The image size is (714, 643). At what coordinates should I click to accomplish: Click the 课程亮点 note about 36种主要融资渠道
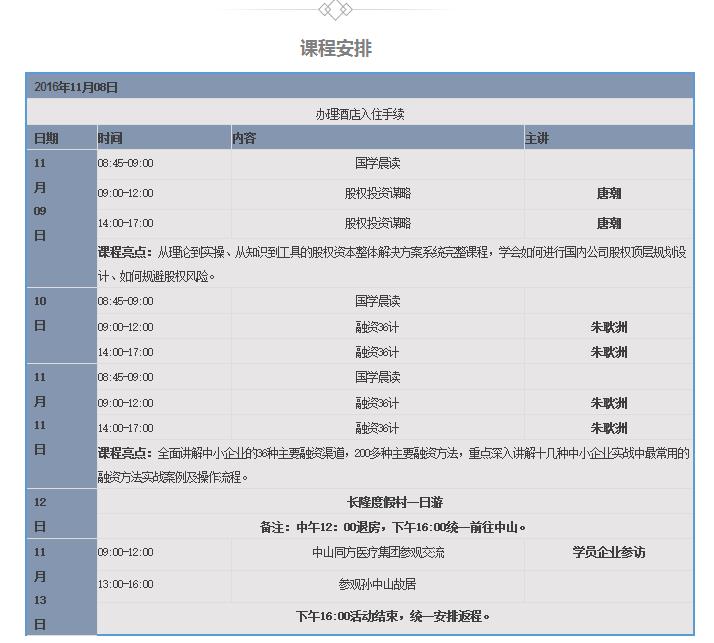click(394, 465)
